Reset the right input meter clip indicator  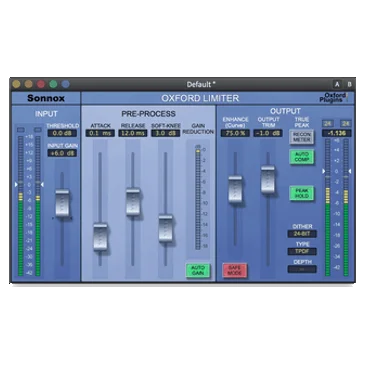click(x=38, y=129)
